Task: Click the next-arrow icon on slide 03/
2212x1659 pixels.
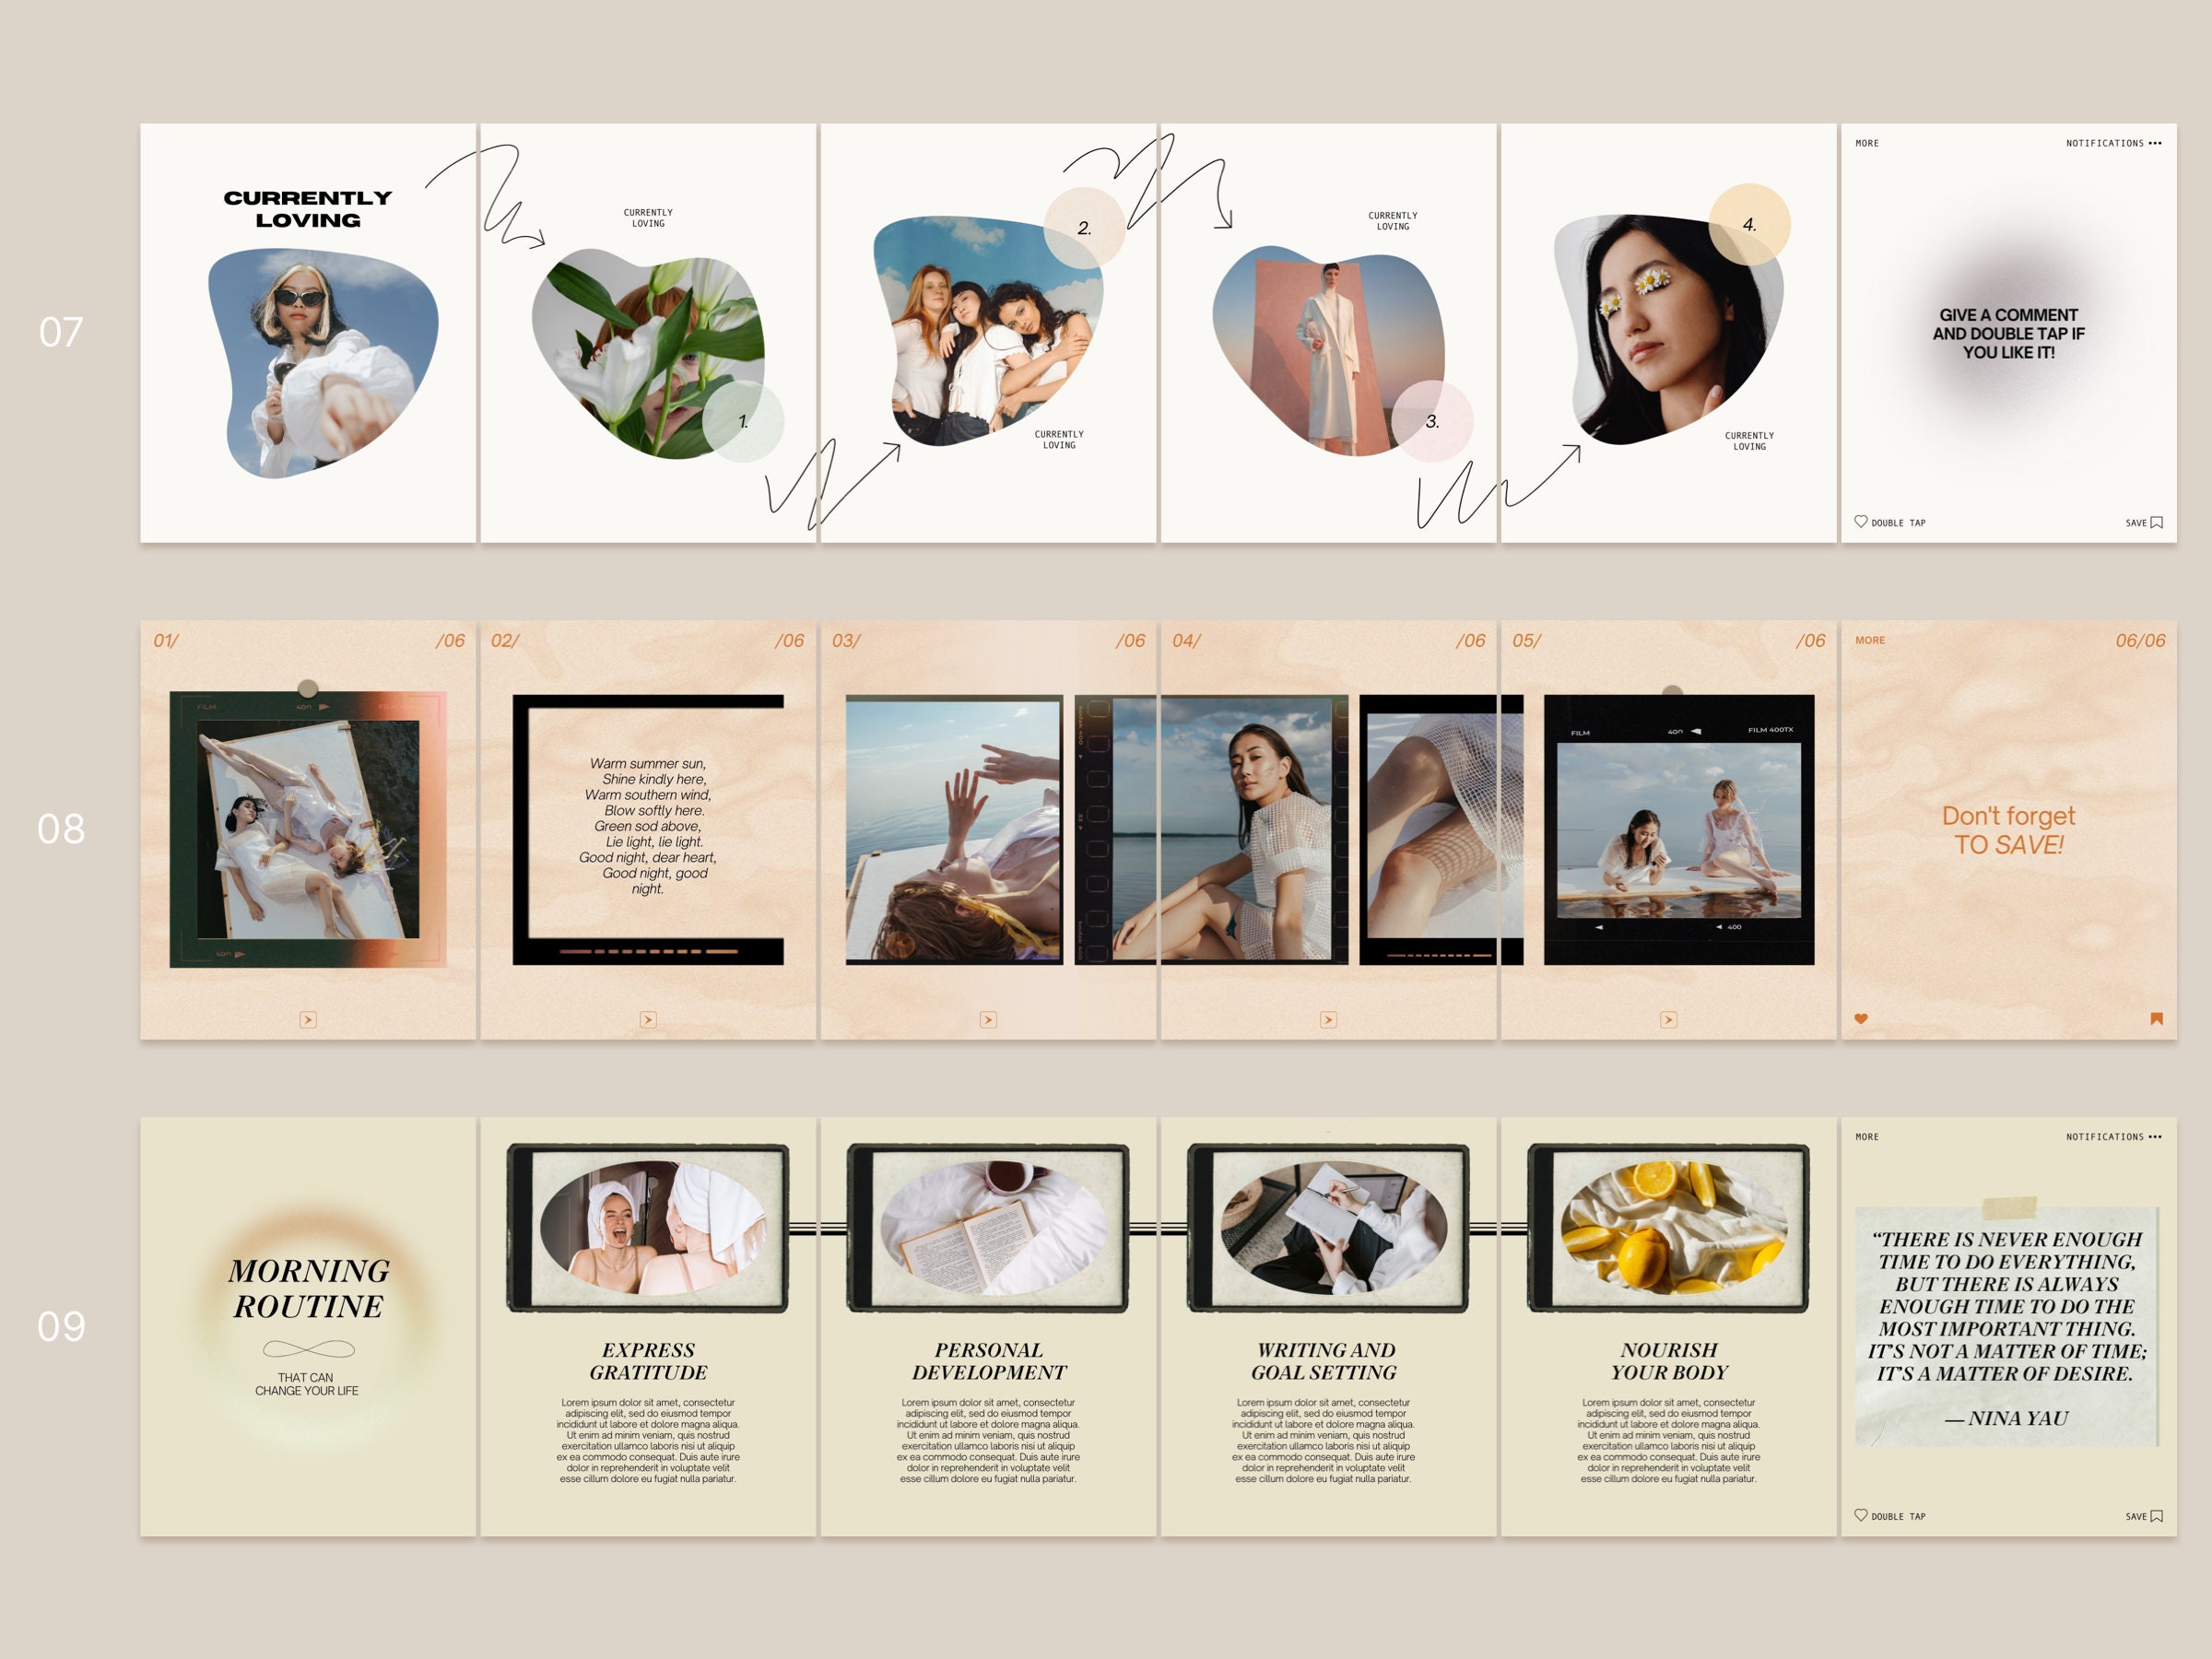Action: click(988, 1019)
